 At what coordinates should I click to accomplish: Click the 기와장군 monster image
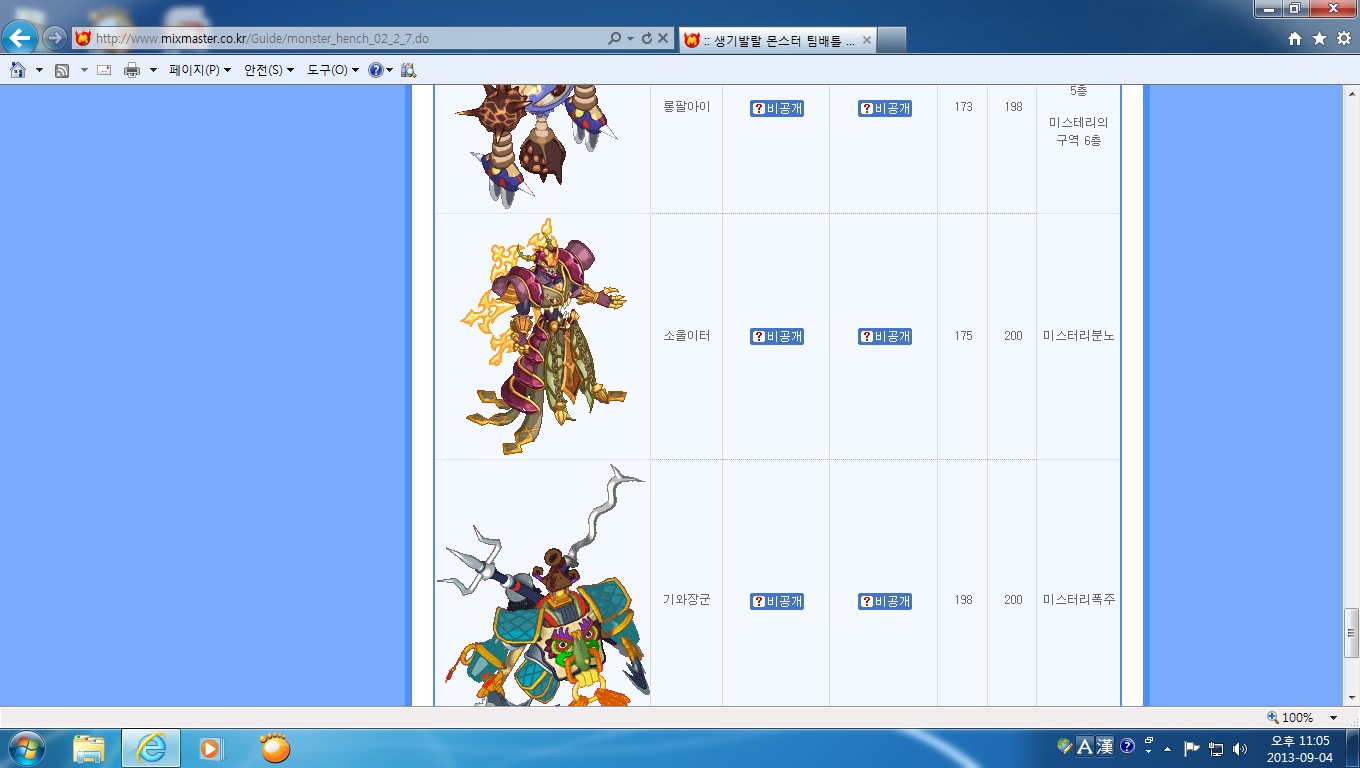[543, 585]
